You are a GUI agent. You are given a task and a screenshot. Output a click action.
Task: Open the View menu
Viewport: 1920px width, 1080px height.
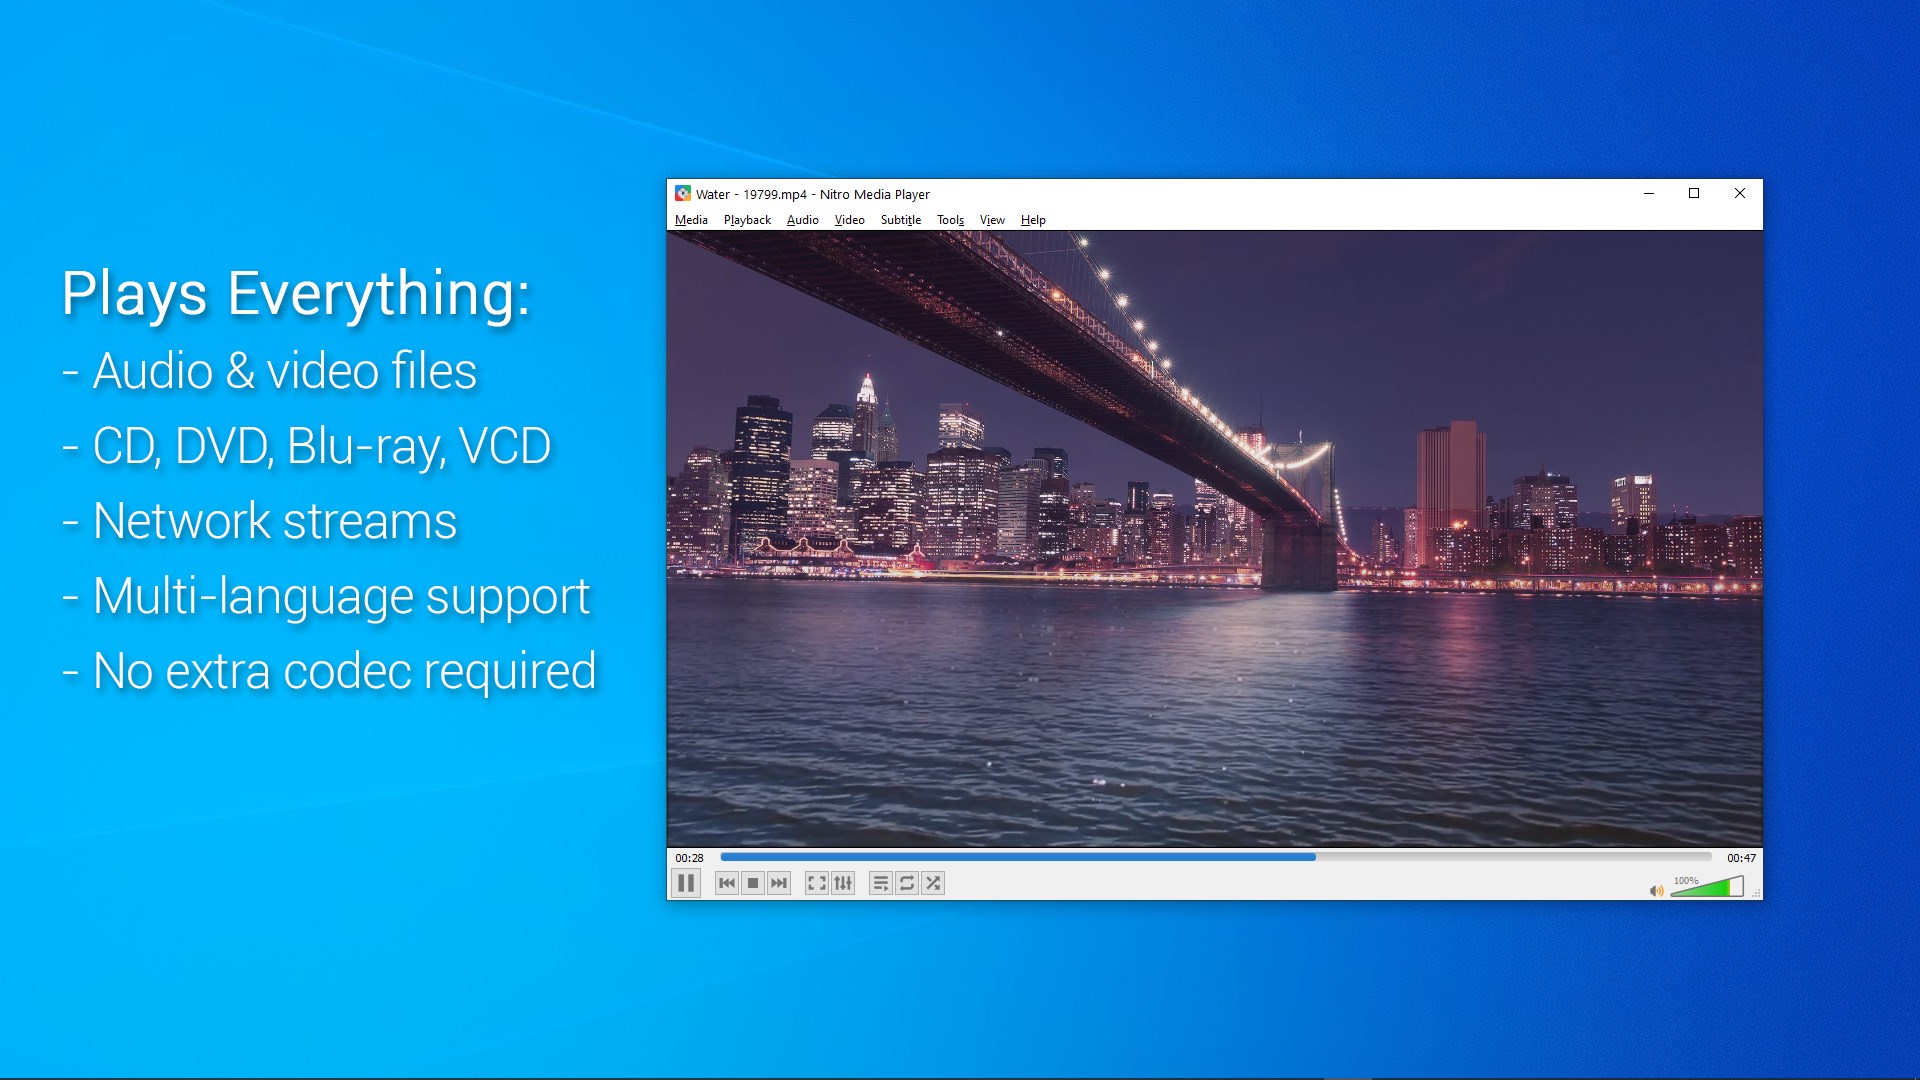tap(991, 219)
